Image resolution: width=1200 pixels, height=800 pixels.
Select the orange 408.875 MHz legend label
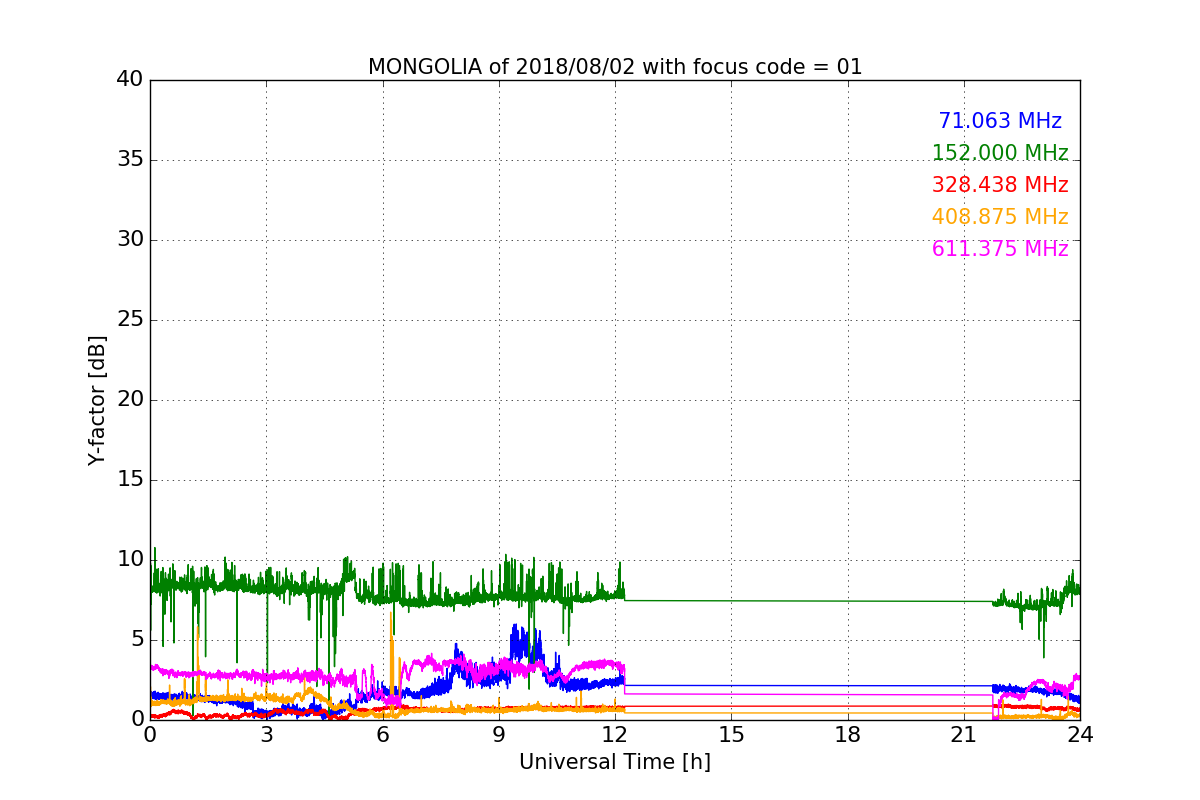(x=1000, y=217)
